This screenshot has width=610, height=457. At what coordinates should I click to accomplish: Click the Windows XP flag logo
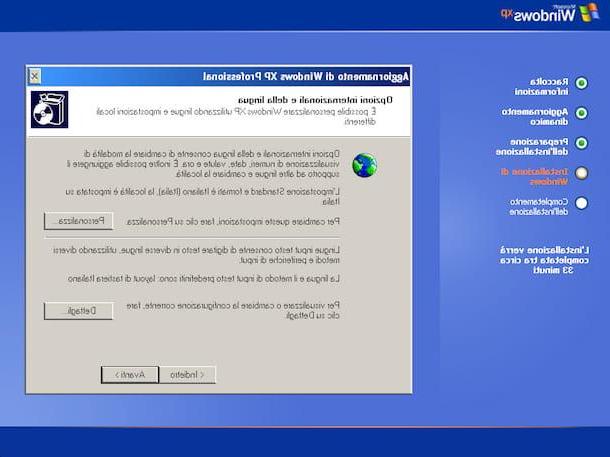589,13
